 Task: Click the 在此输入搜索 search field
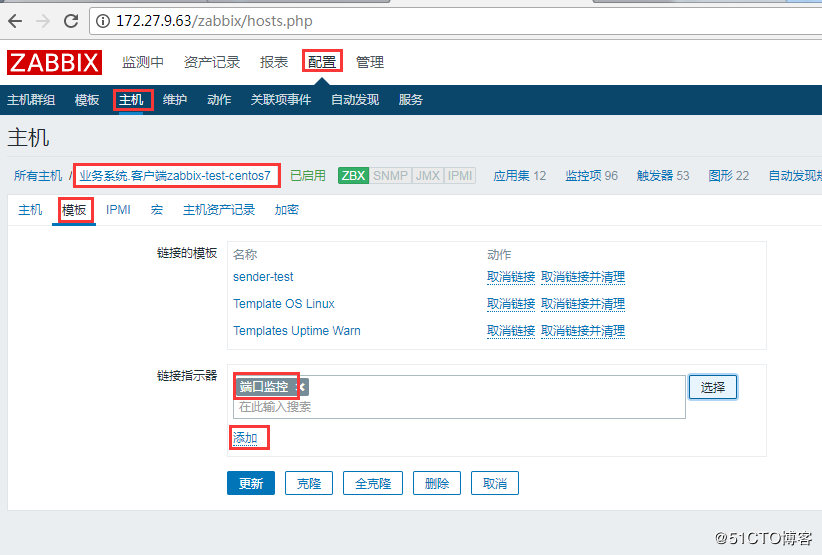coord(459,407)
